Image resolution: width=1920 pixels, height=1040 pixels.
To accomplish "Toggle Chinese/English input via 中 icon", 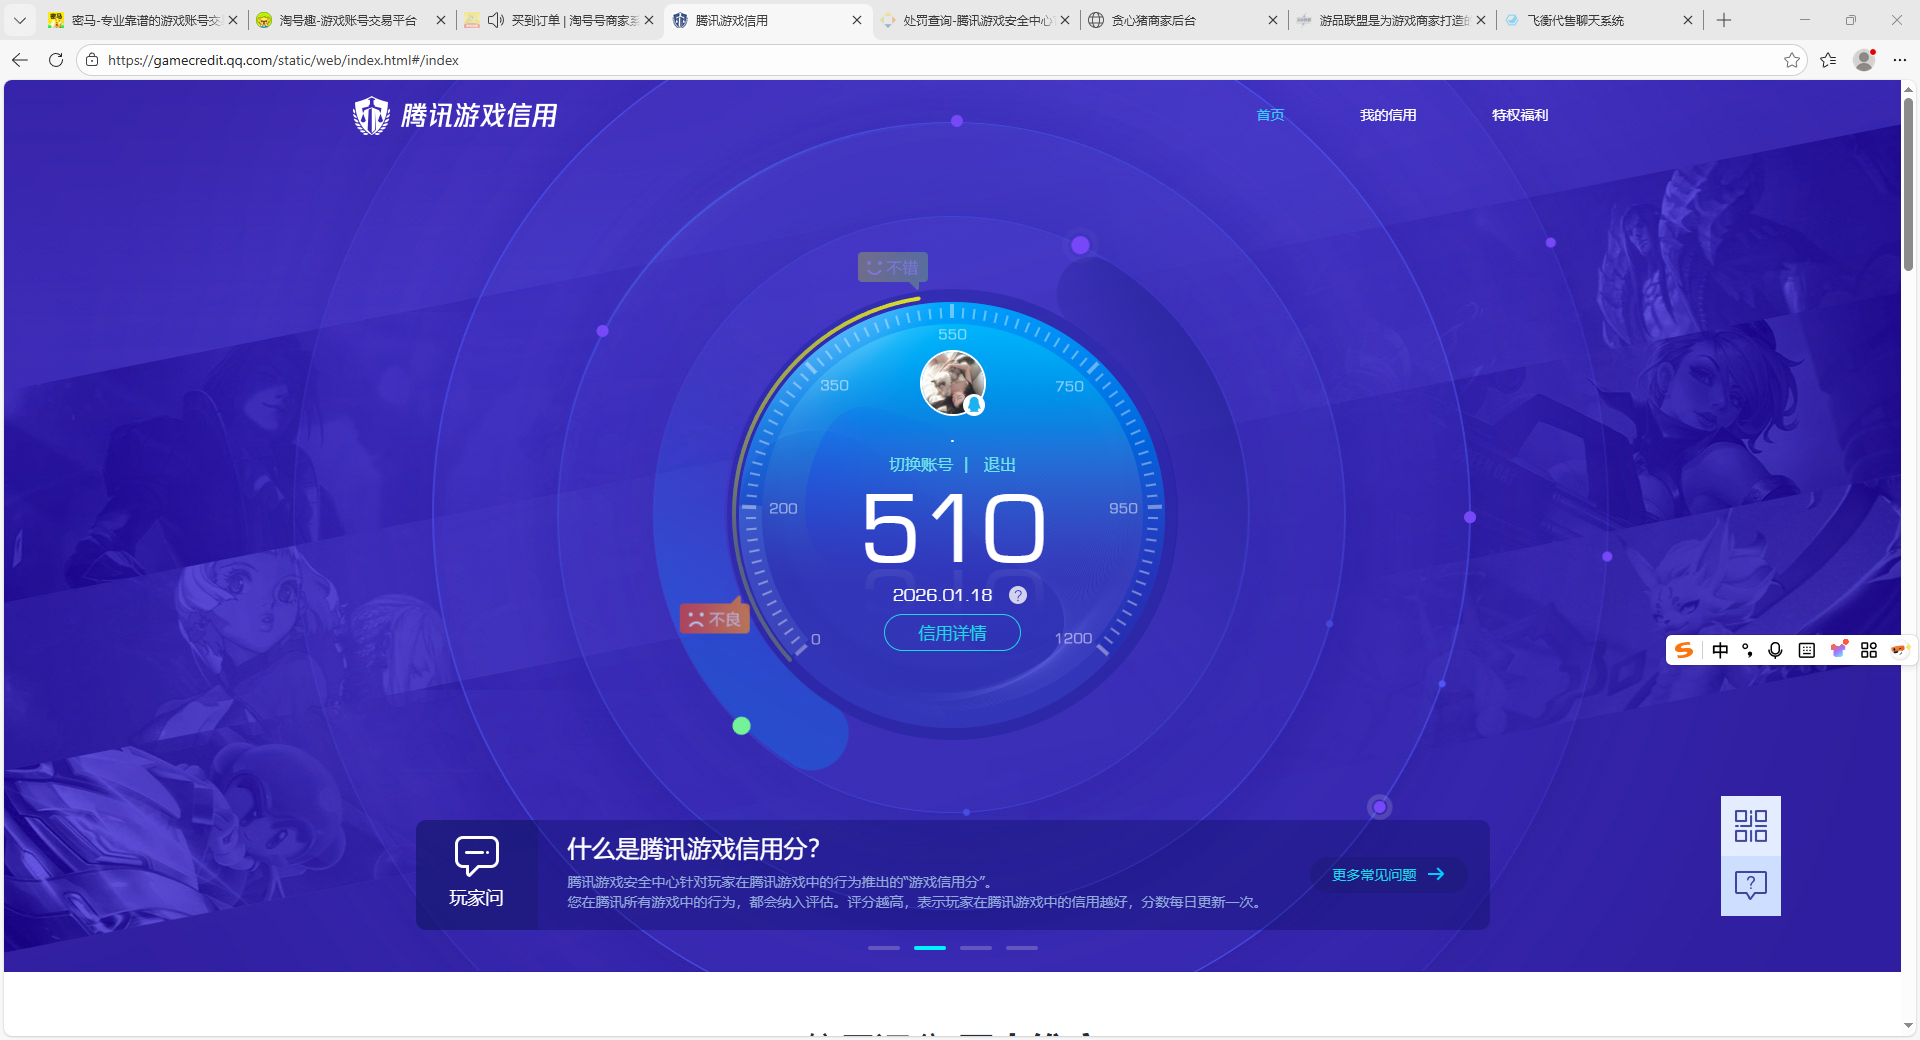I will (1720, 650).
